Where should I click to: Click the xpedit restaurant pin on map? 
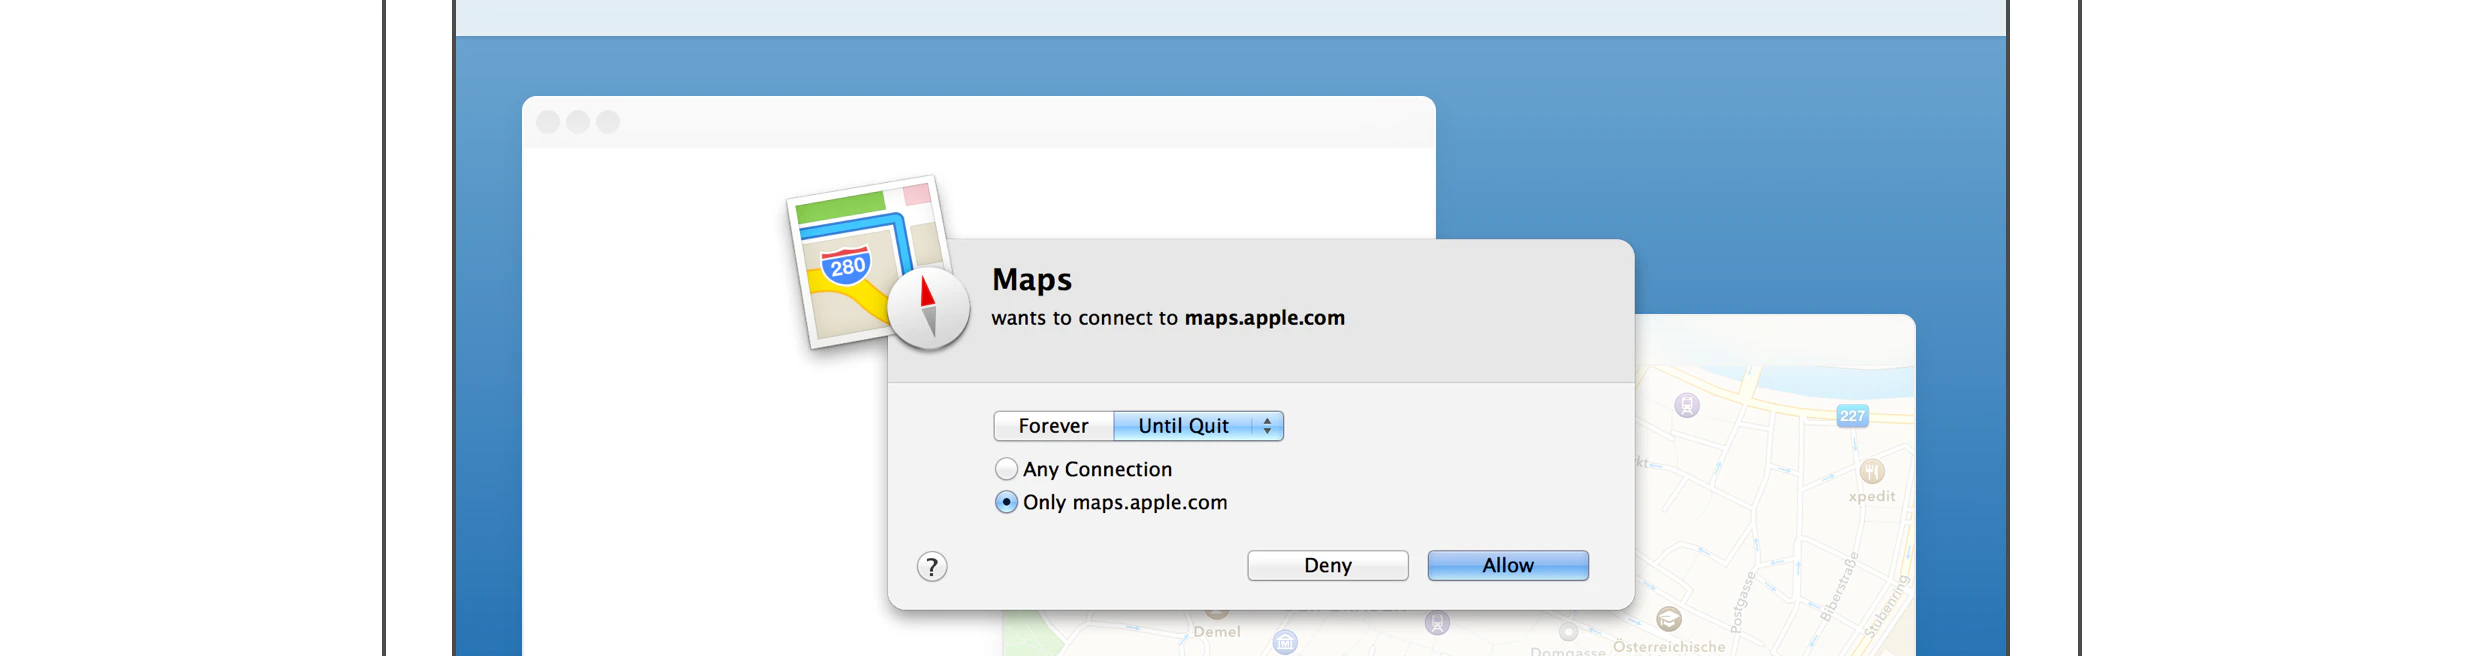(1872, 471)
